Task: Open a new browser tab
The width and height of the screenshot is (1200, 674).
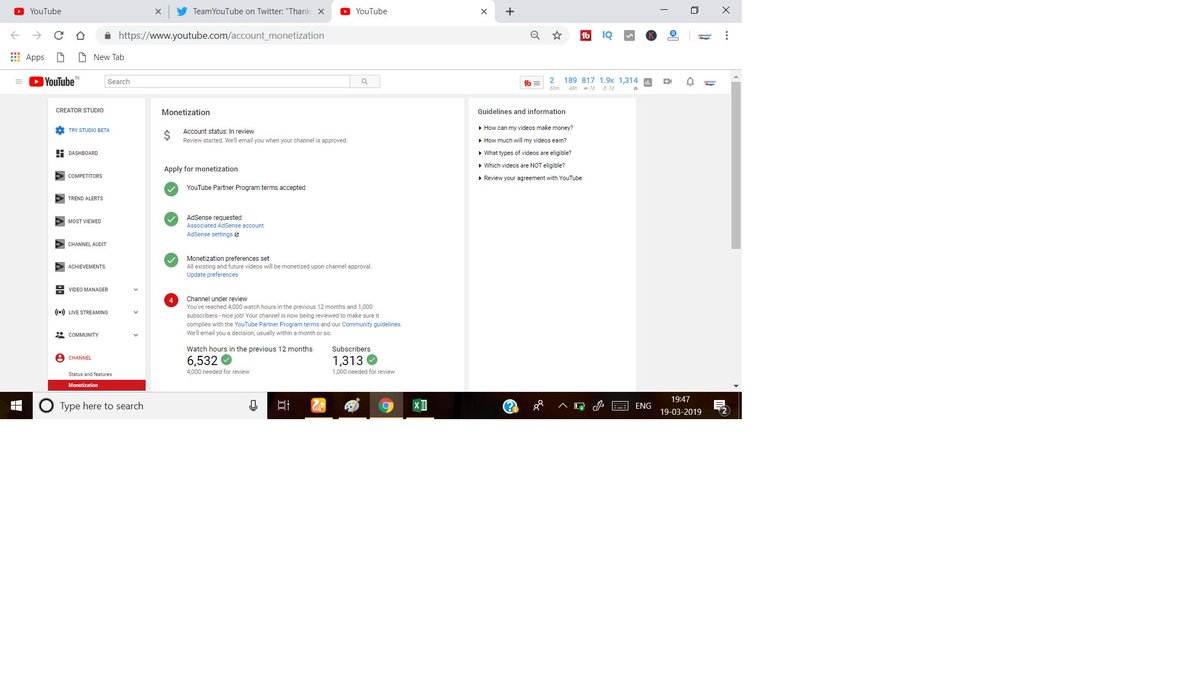Action: [x=510, y=11]
